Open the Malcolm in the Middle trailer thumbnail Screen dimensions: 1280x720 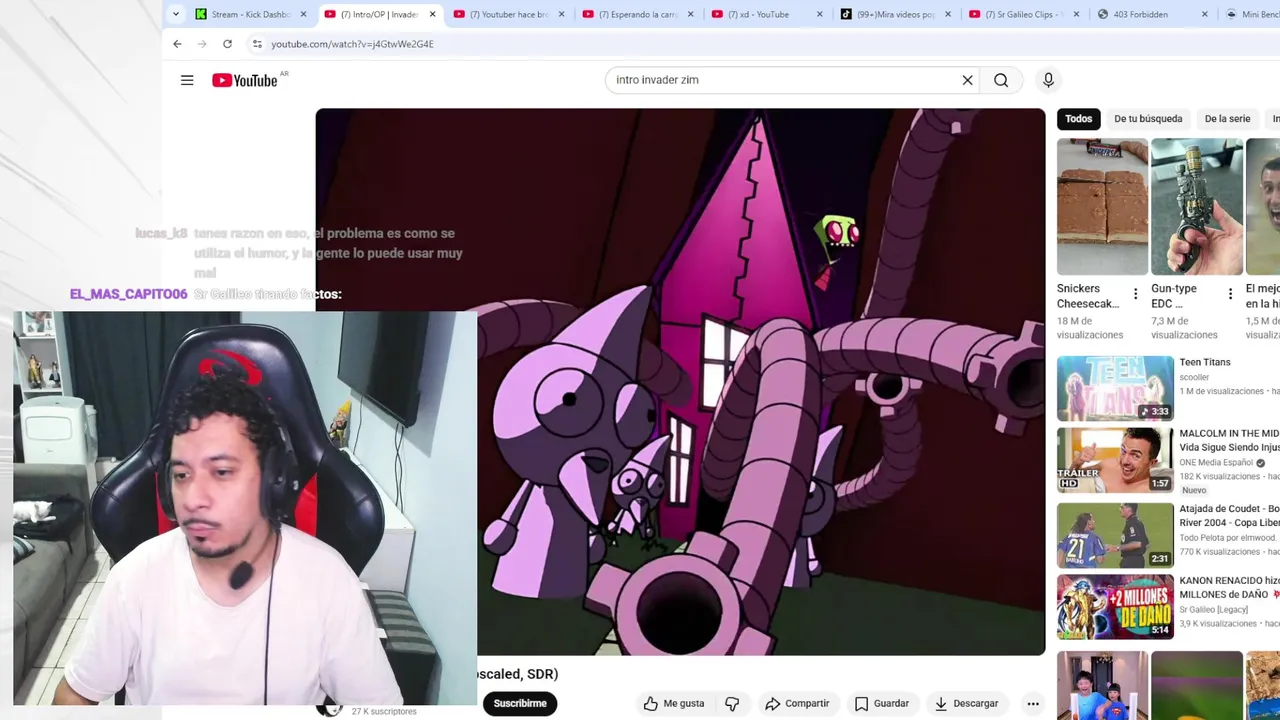pos(1115,460)
